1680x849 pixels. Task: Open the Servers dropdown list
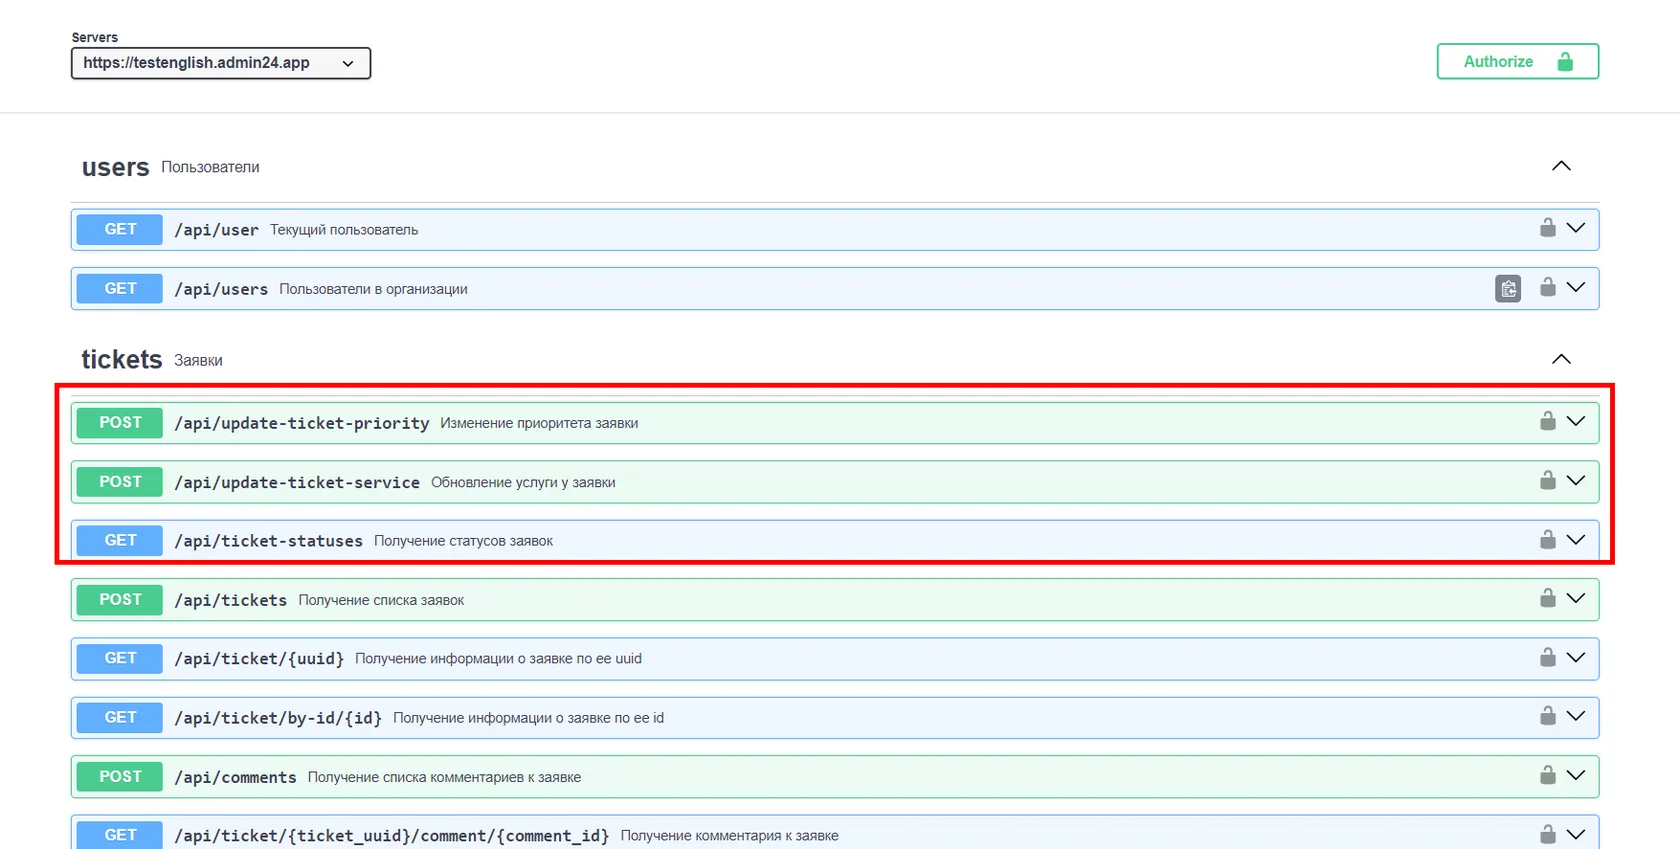point(221,63)
